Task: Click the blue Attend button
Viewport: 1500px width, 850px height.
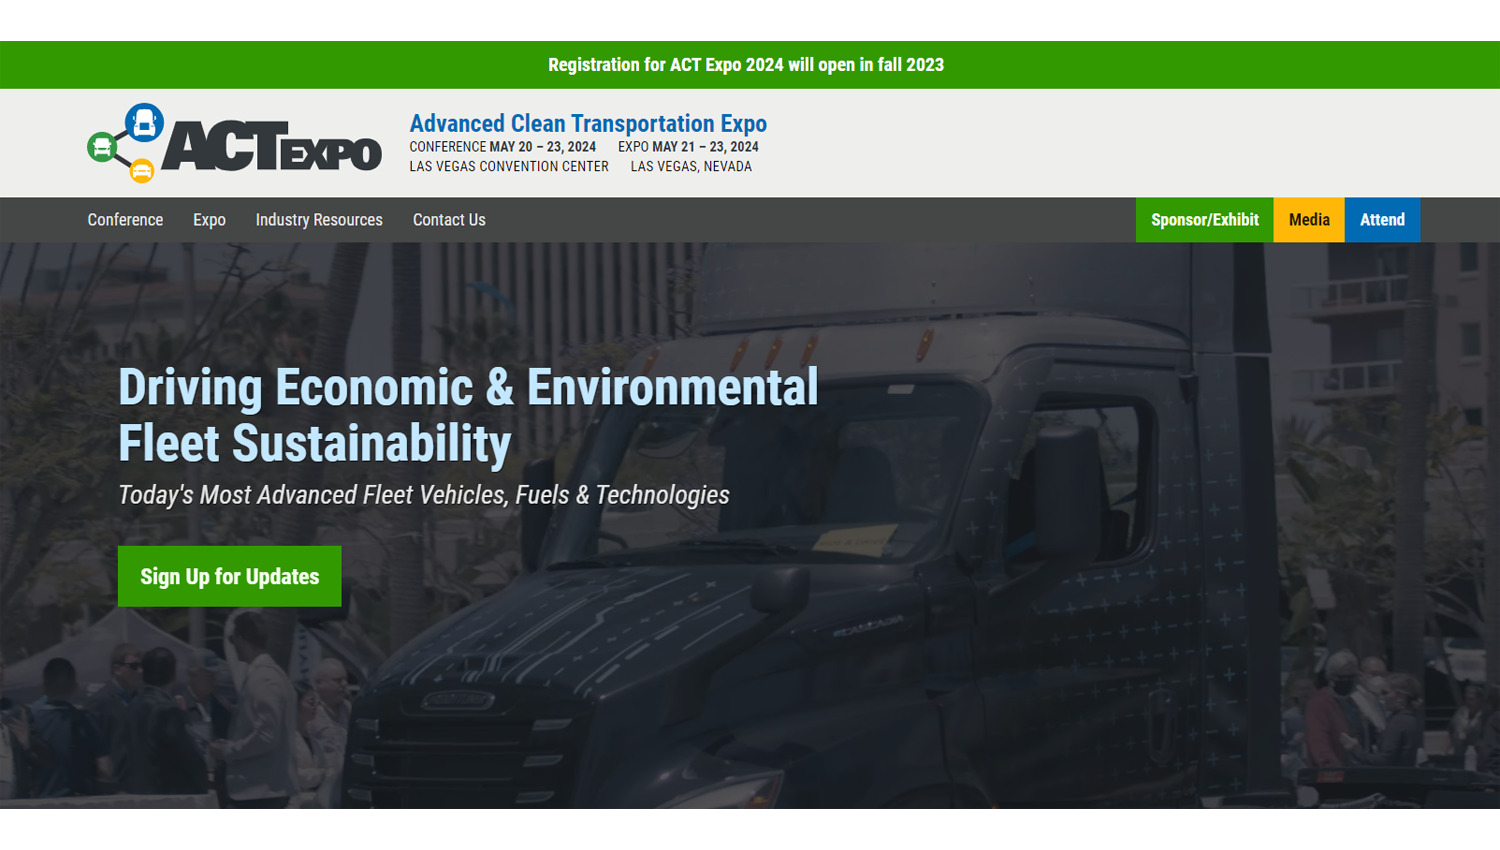Action: click(x=1382, y=220)
